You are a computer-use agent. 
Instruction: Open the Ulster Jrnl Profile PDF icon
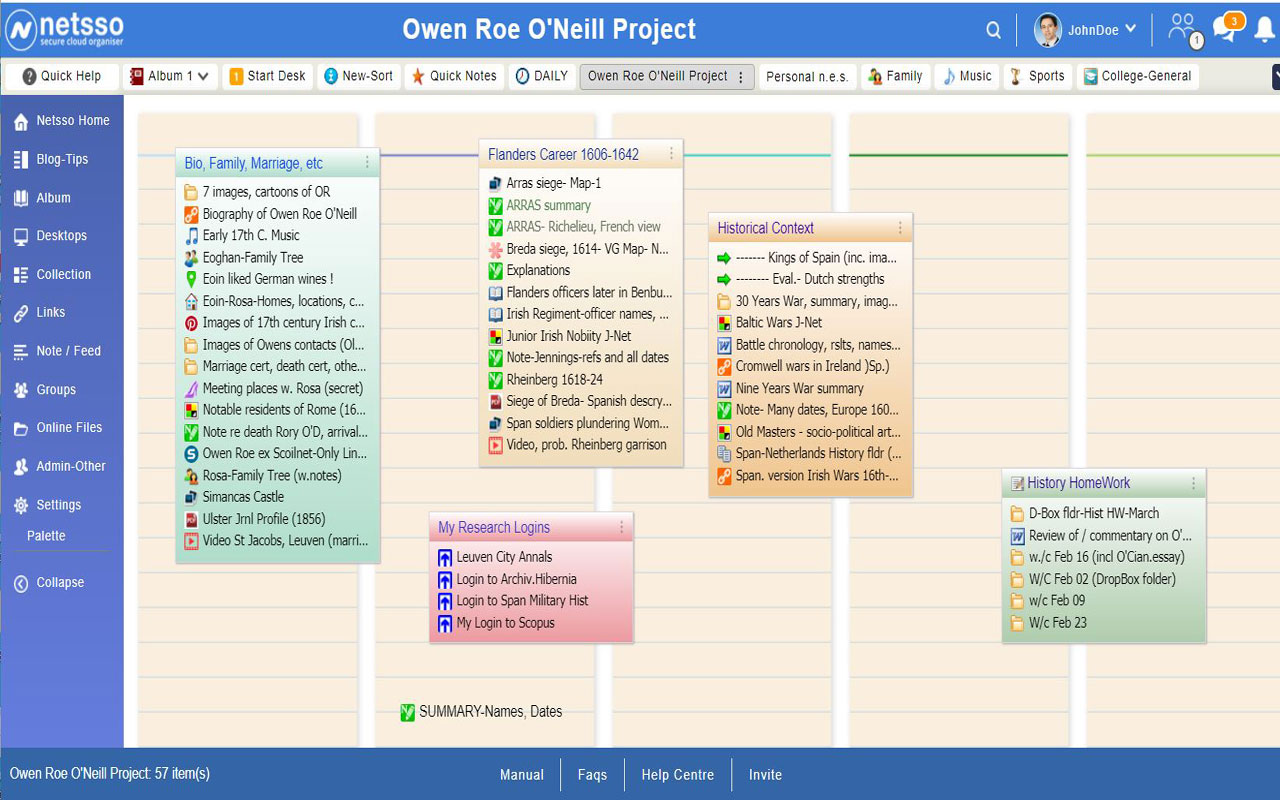(191, 519)
